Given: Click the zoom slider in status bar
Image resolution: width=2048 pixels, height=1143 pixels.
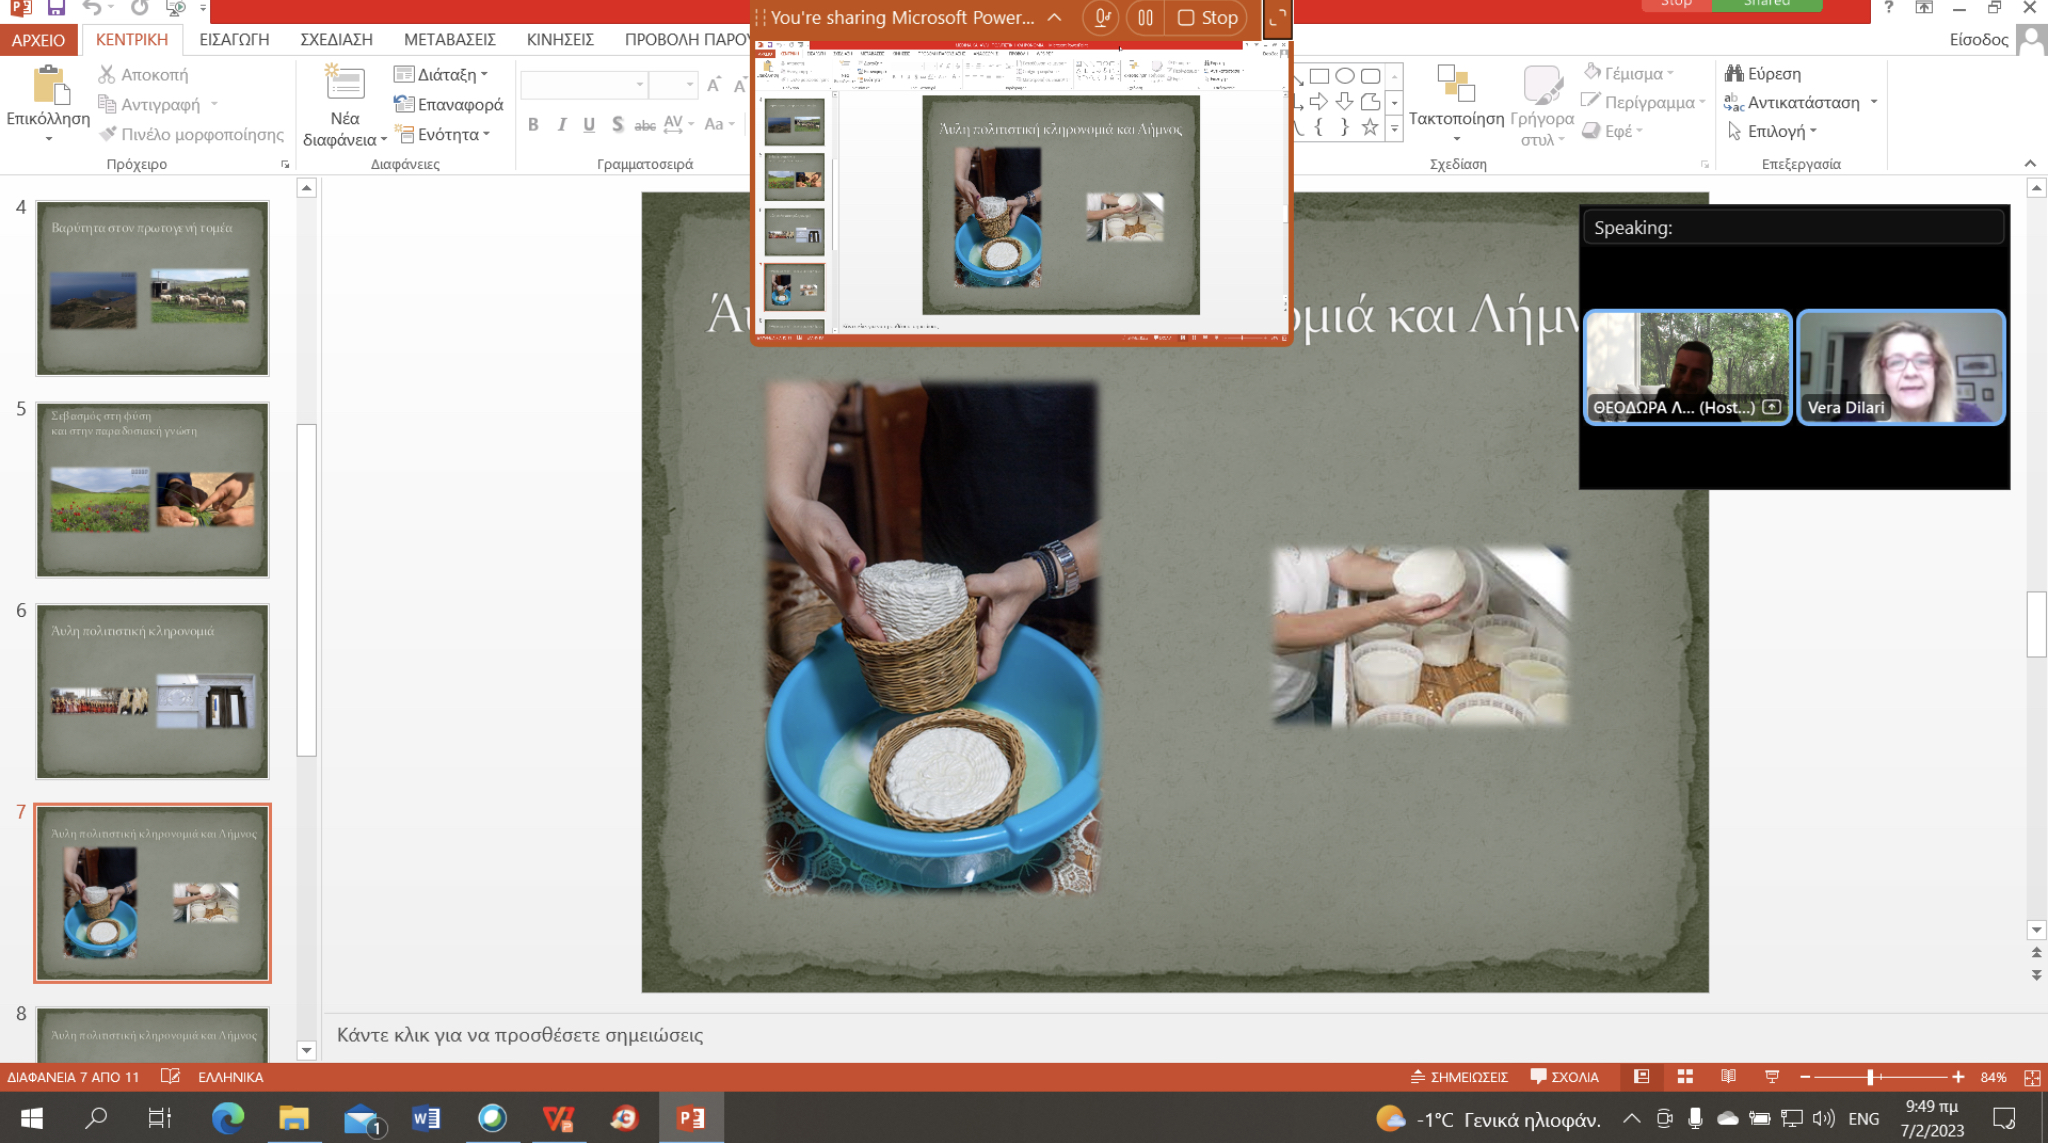Looking at the screenshot, I should tap(1870, 1077).
